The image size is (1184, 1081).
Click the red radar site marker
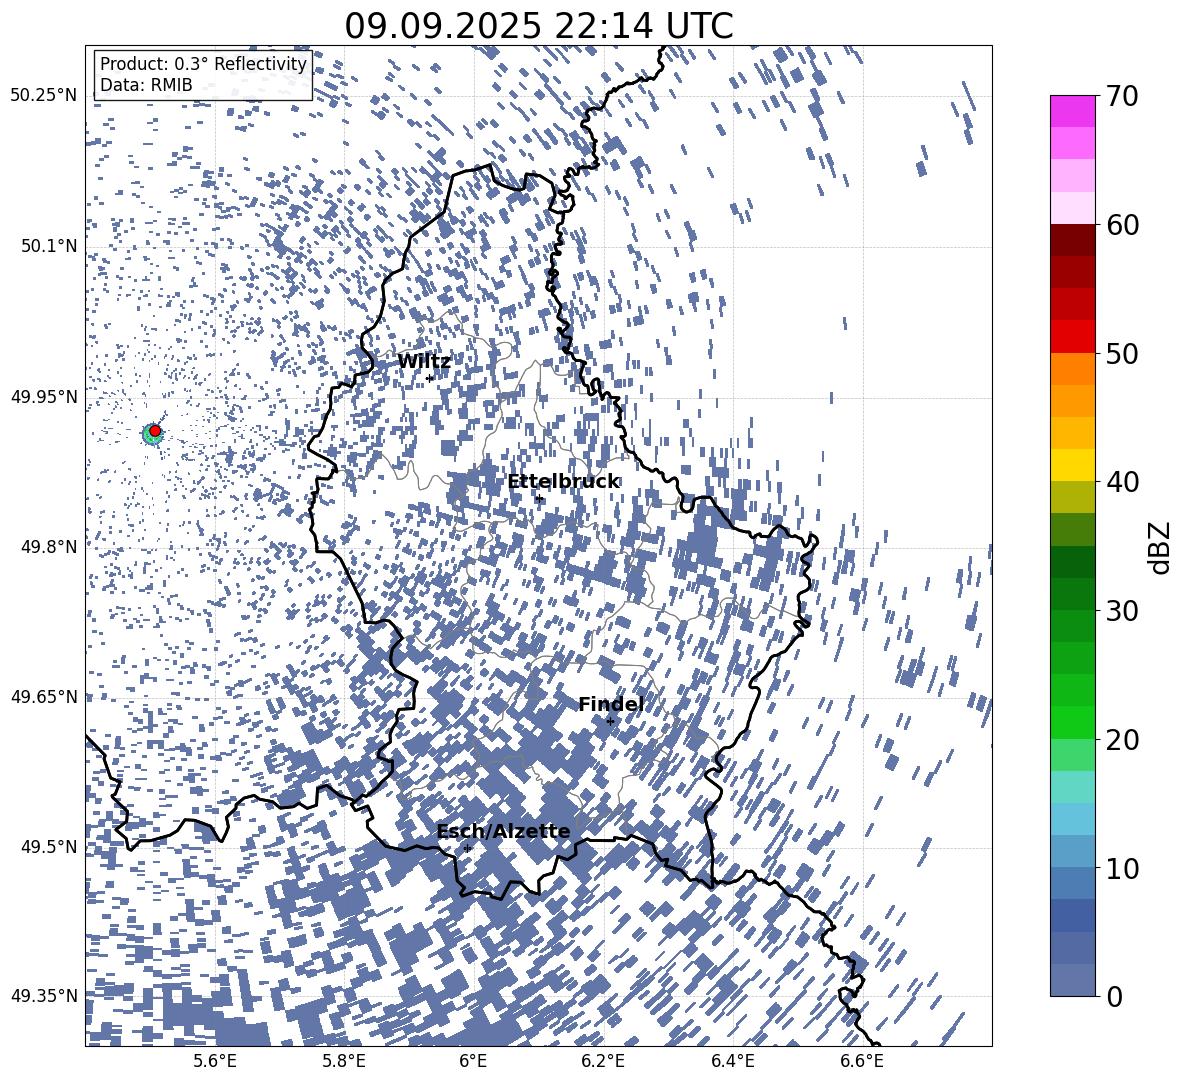point(155,431)
